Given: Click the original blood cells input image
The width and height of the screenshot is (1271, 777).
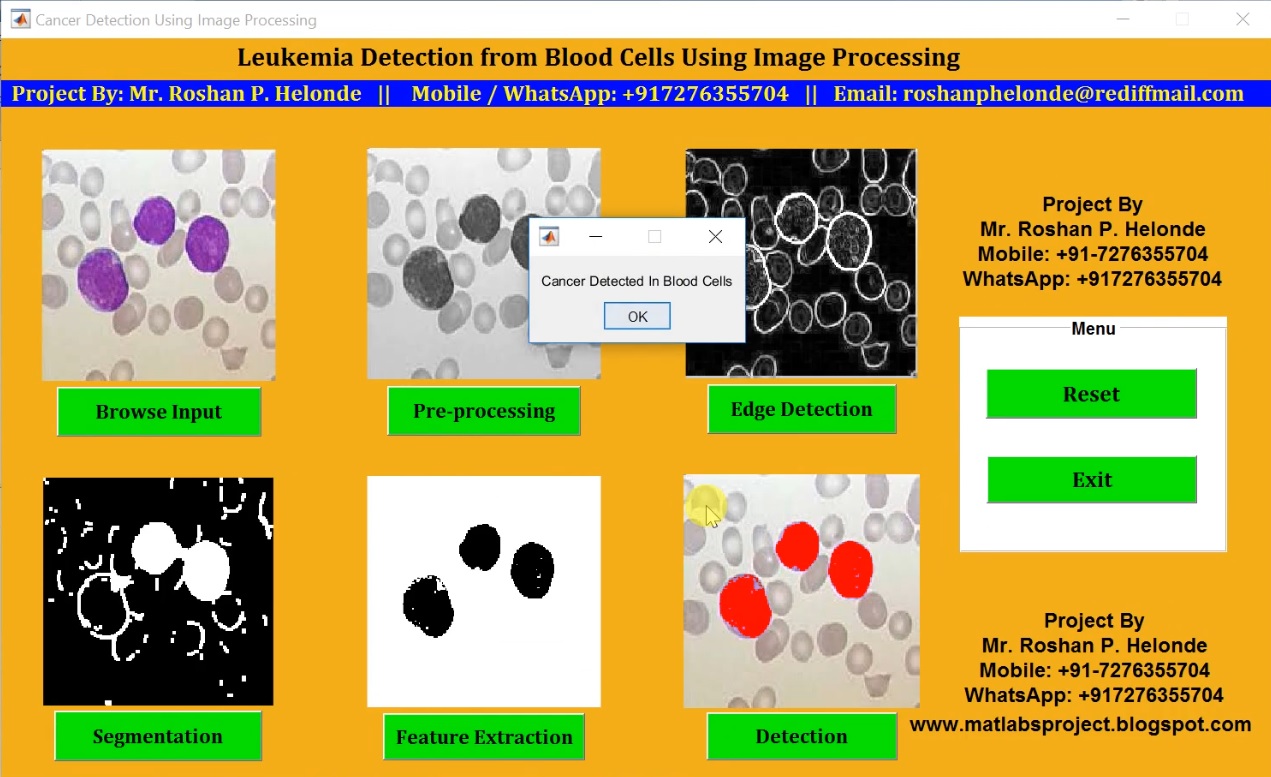Looking at the screenshot, I should pos(158,265).
